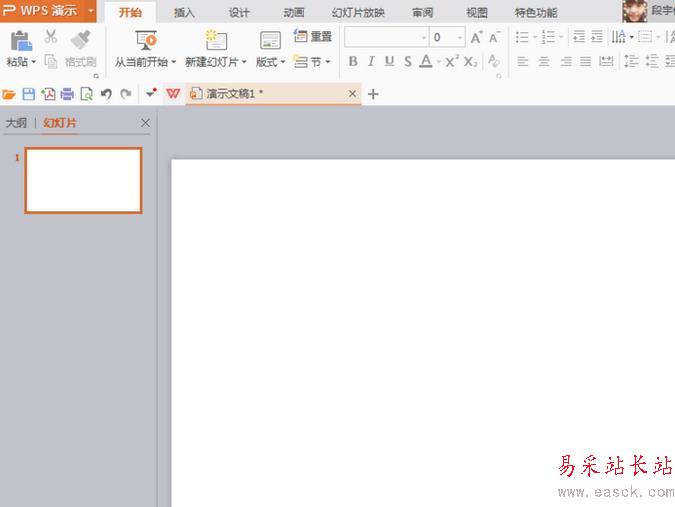Viewport: 675px width, 507px height.
Task: Click the Cut scissors icon
Action: pyautogui.click(x=51, y=37)
